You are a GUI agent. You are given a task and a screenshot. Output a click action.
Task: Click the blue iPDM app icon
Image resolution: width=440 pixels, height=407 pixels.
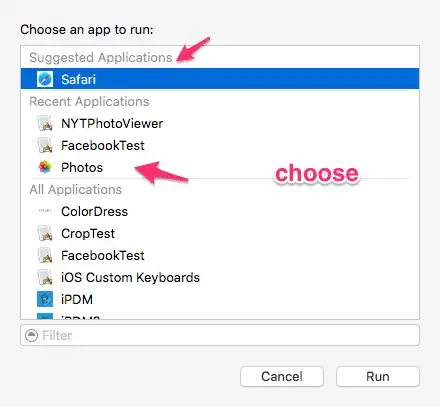click(45, 299)
